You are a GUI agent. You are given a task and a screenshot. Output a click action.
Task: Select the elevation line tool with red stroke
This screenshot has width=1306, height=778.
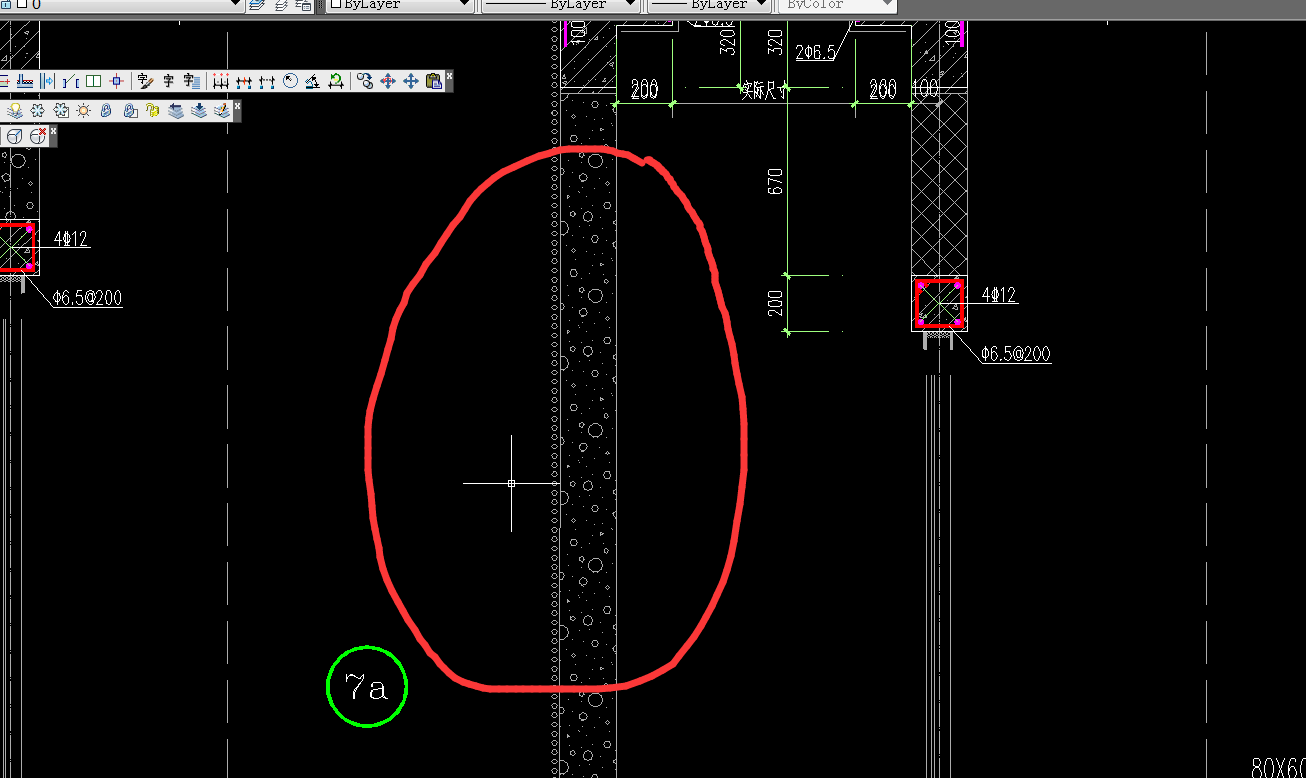tap(25, 81)
